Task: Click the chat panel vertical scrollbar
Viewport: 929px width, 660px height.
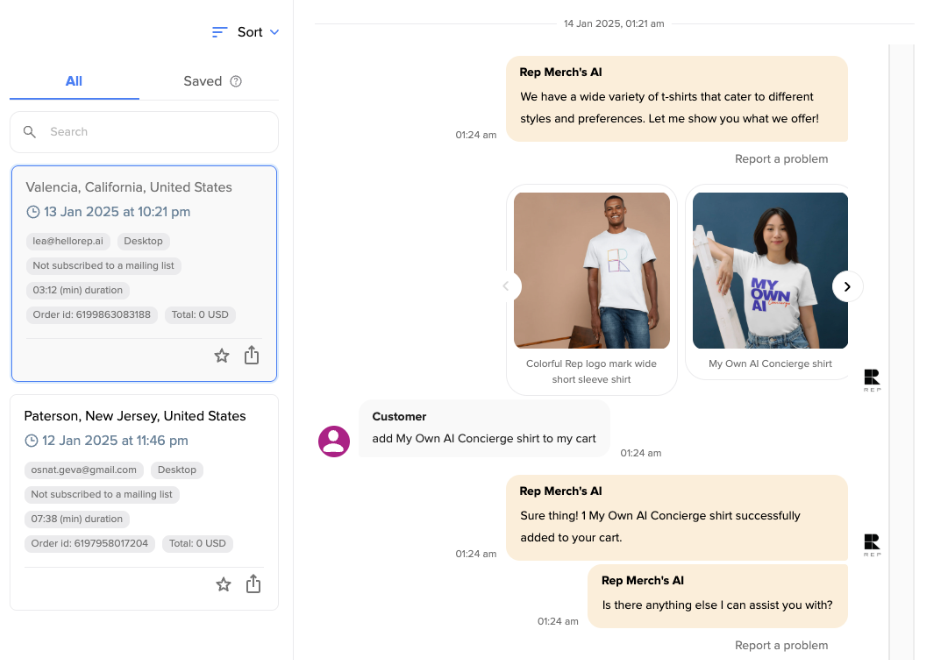Action: 901,350
